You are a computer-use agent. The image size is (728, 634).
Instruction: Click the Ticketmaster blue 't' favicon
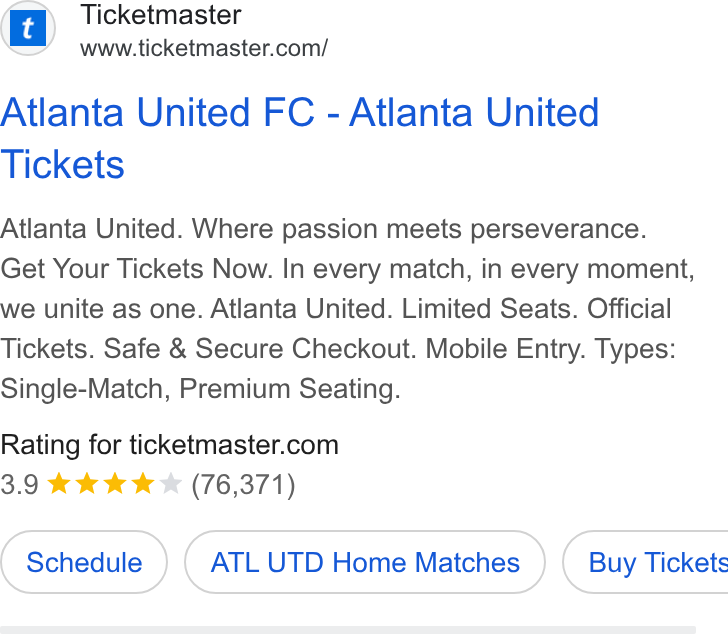click(28, 28)
